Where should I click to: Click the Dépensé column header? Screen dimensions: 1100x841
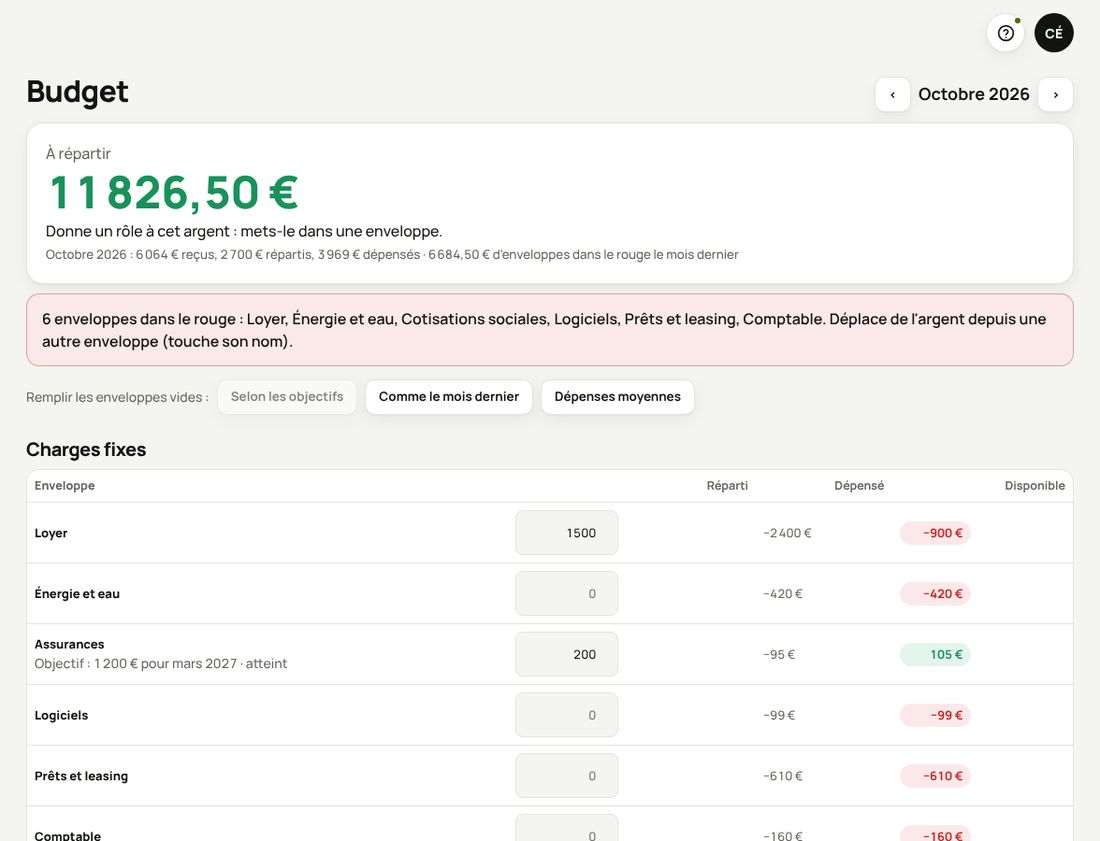click(859, 485)
